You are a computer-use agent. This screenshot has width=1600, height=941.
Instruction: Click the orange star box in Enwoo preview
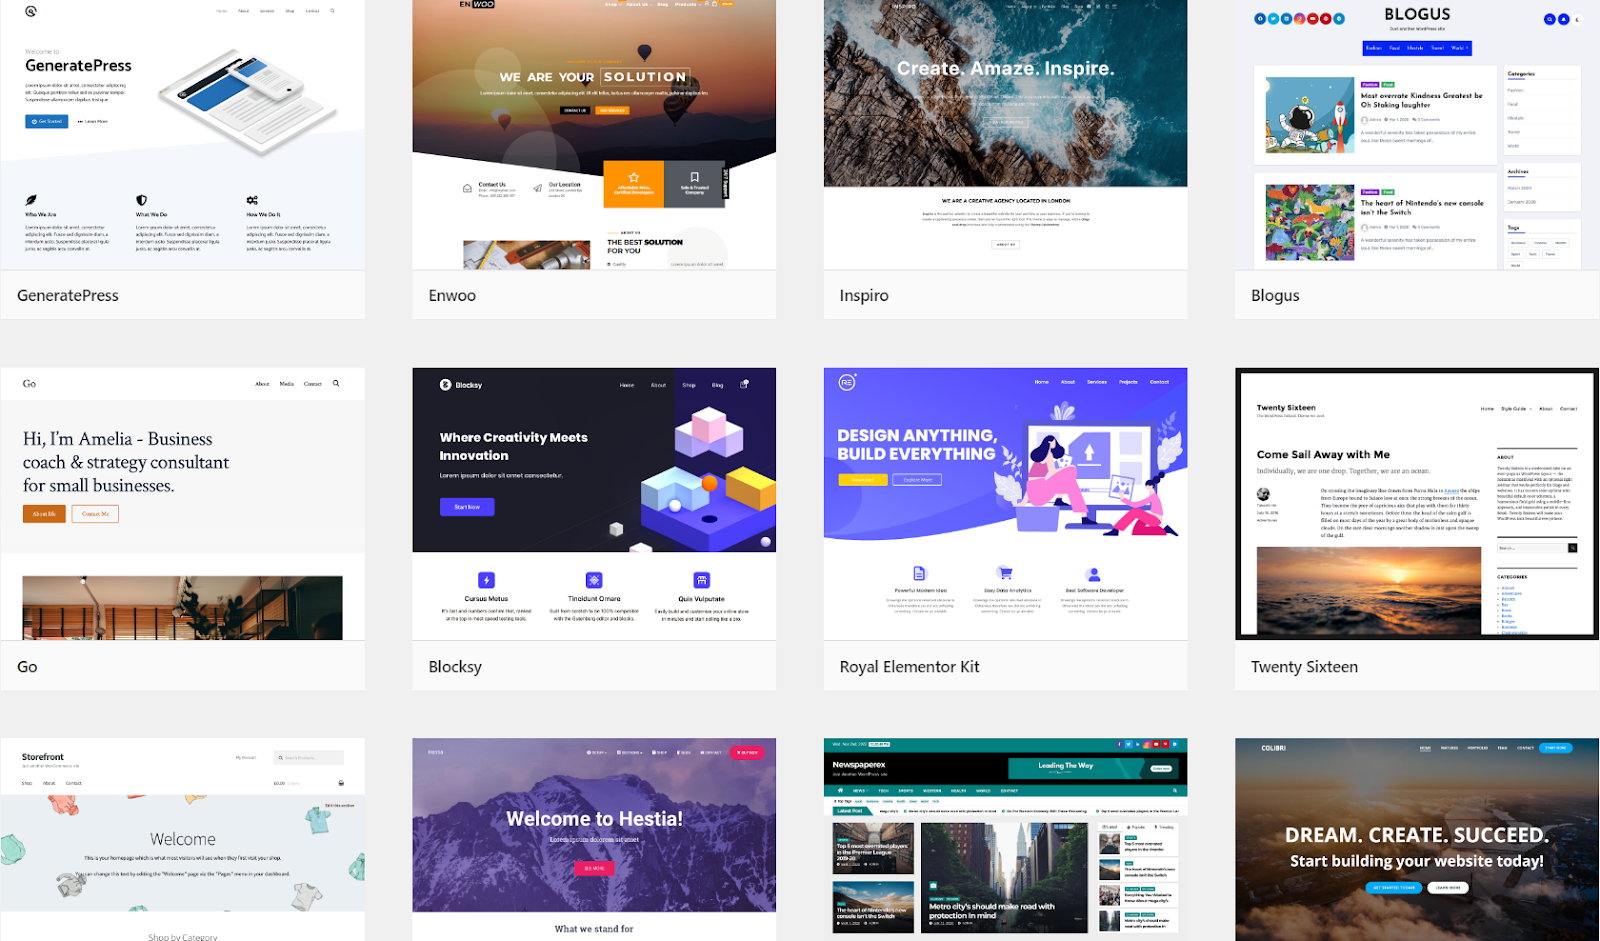click(x=633, y=184)
